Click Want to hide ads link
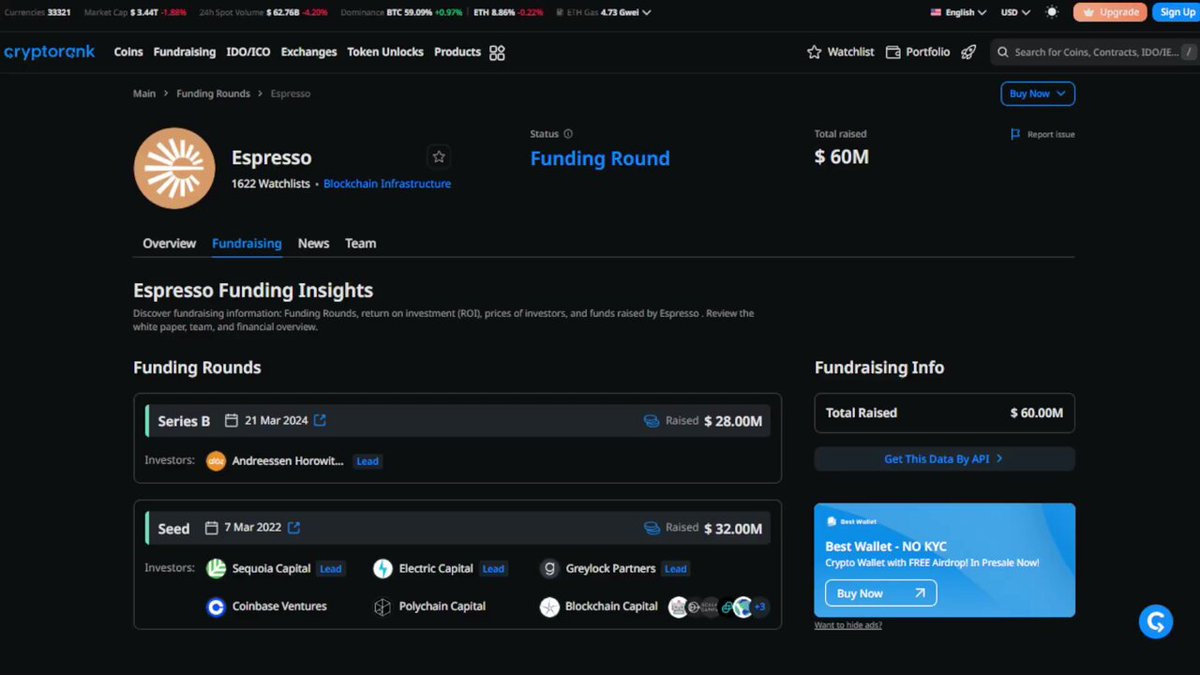 click(848, 626)
